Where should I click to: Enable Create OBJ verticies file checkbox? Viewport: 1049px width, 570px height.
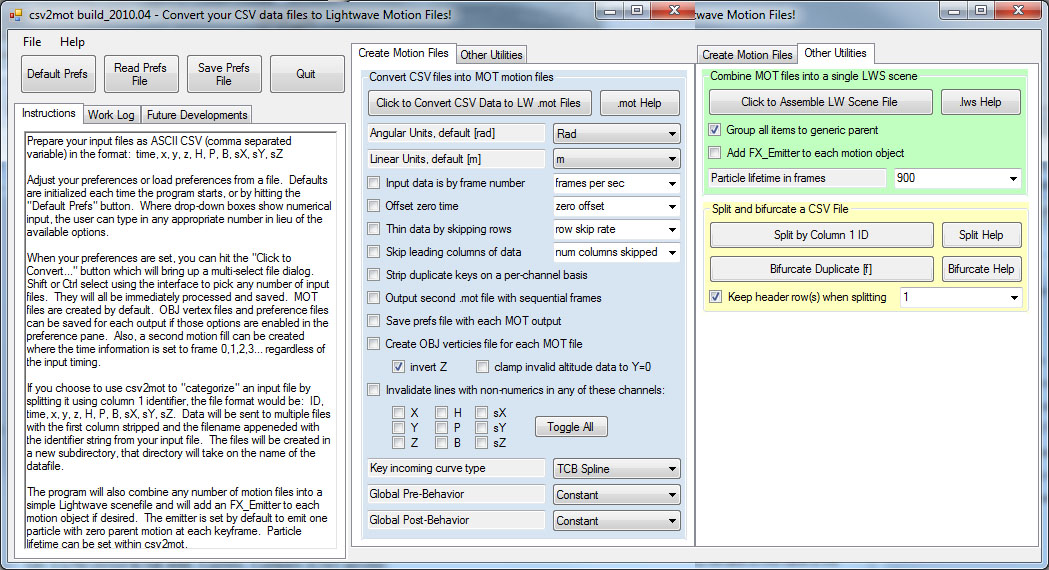tap(374, 344)
